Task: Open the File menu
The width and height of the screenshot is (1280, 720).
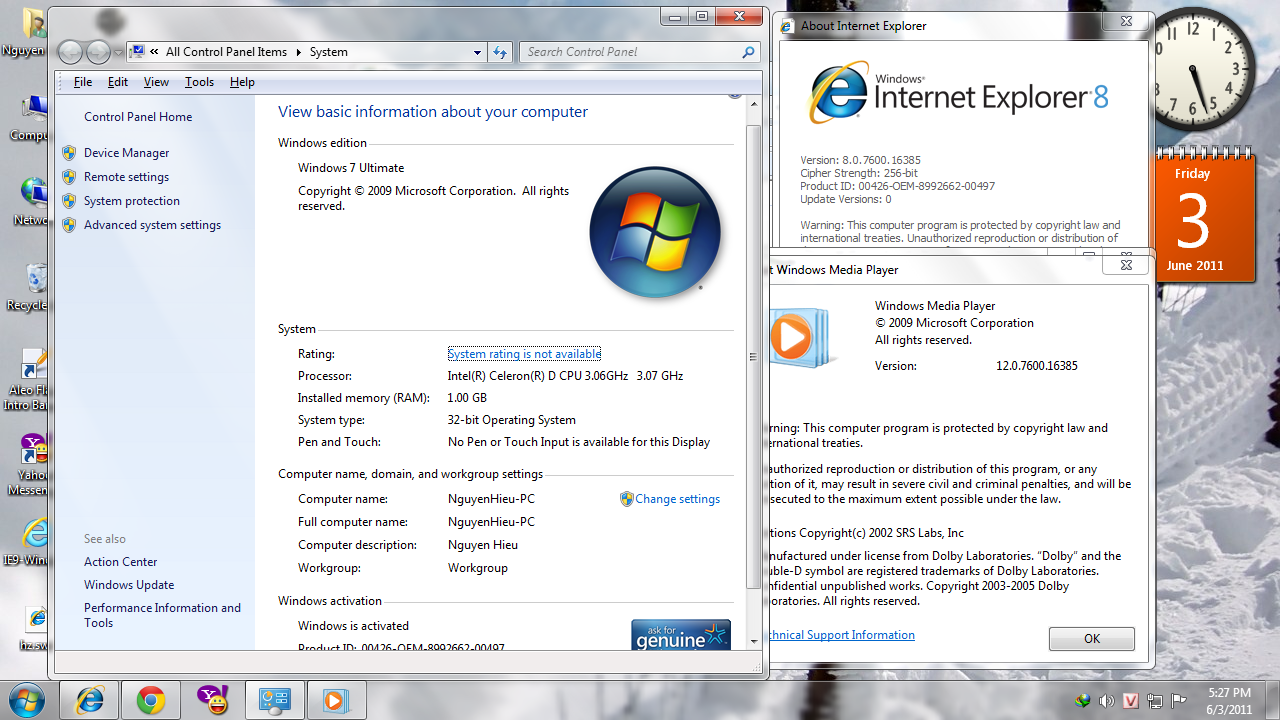Action: 83,82
